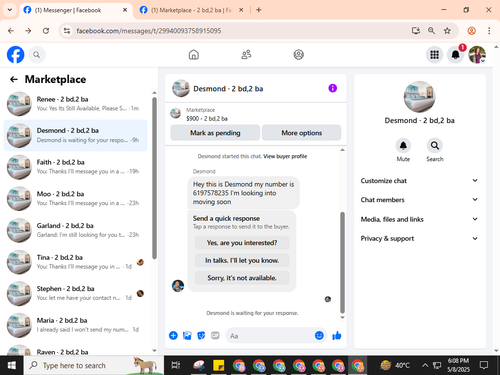View site information icon in address bar

pos(67,31)
